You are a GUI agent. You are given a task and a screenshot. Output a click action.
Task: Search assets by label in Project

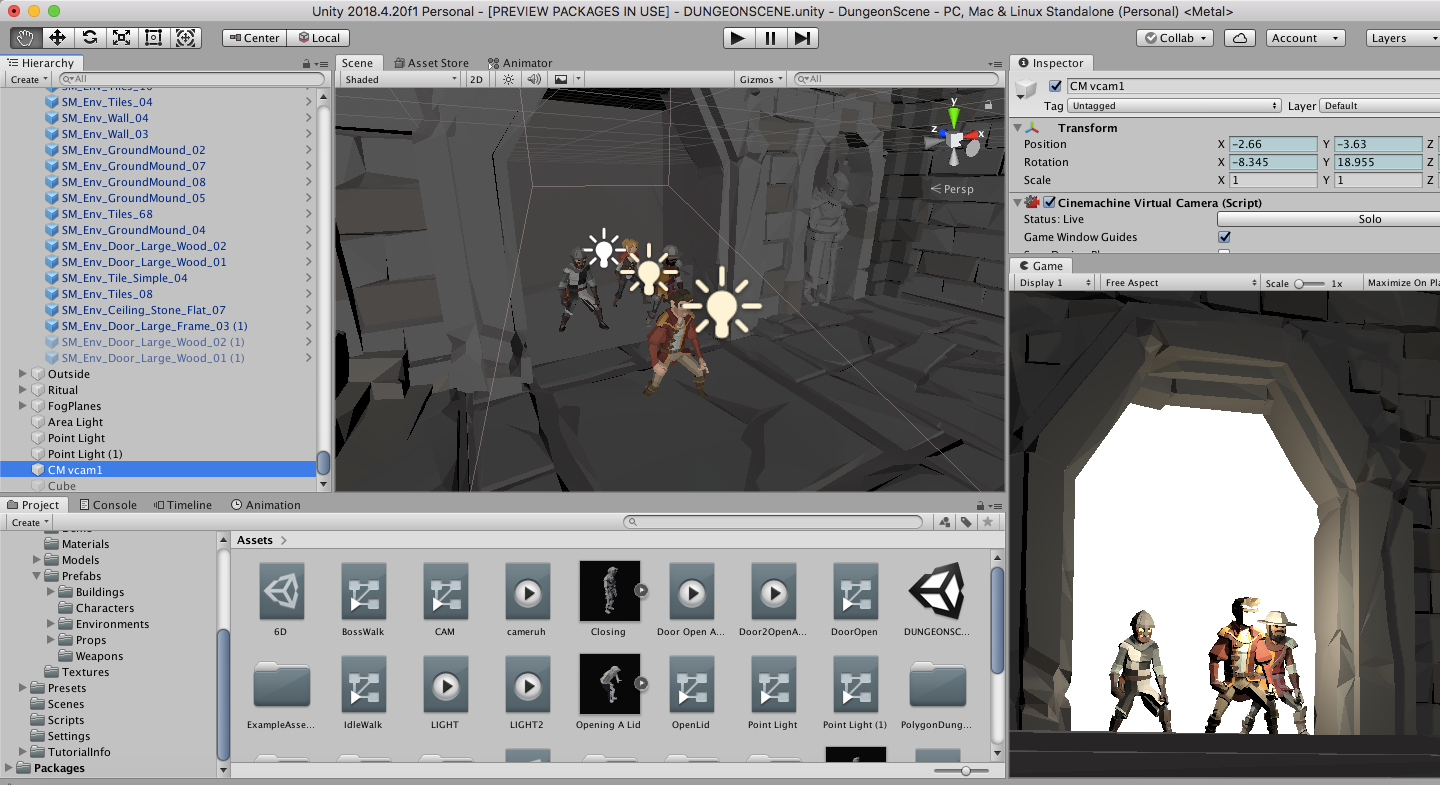966,522
